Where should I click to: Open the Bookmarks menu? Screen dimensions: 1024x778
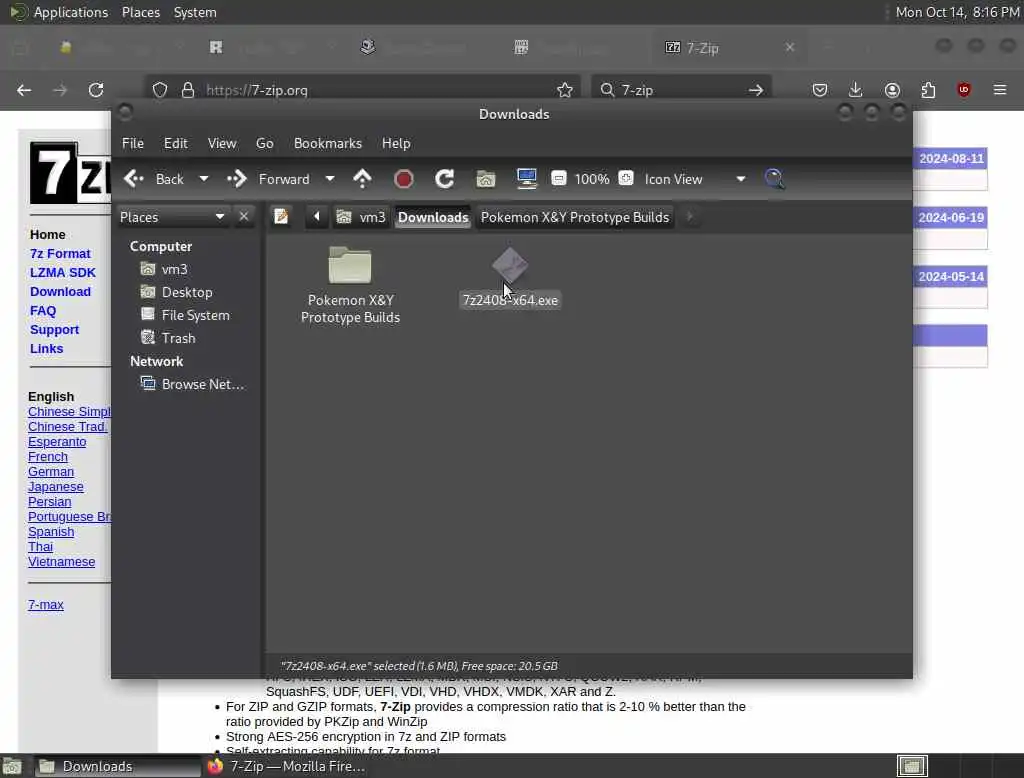tap(328, 143)
